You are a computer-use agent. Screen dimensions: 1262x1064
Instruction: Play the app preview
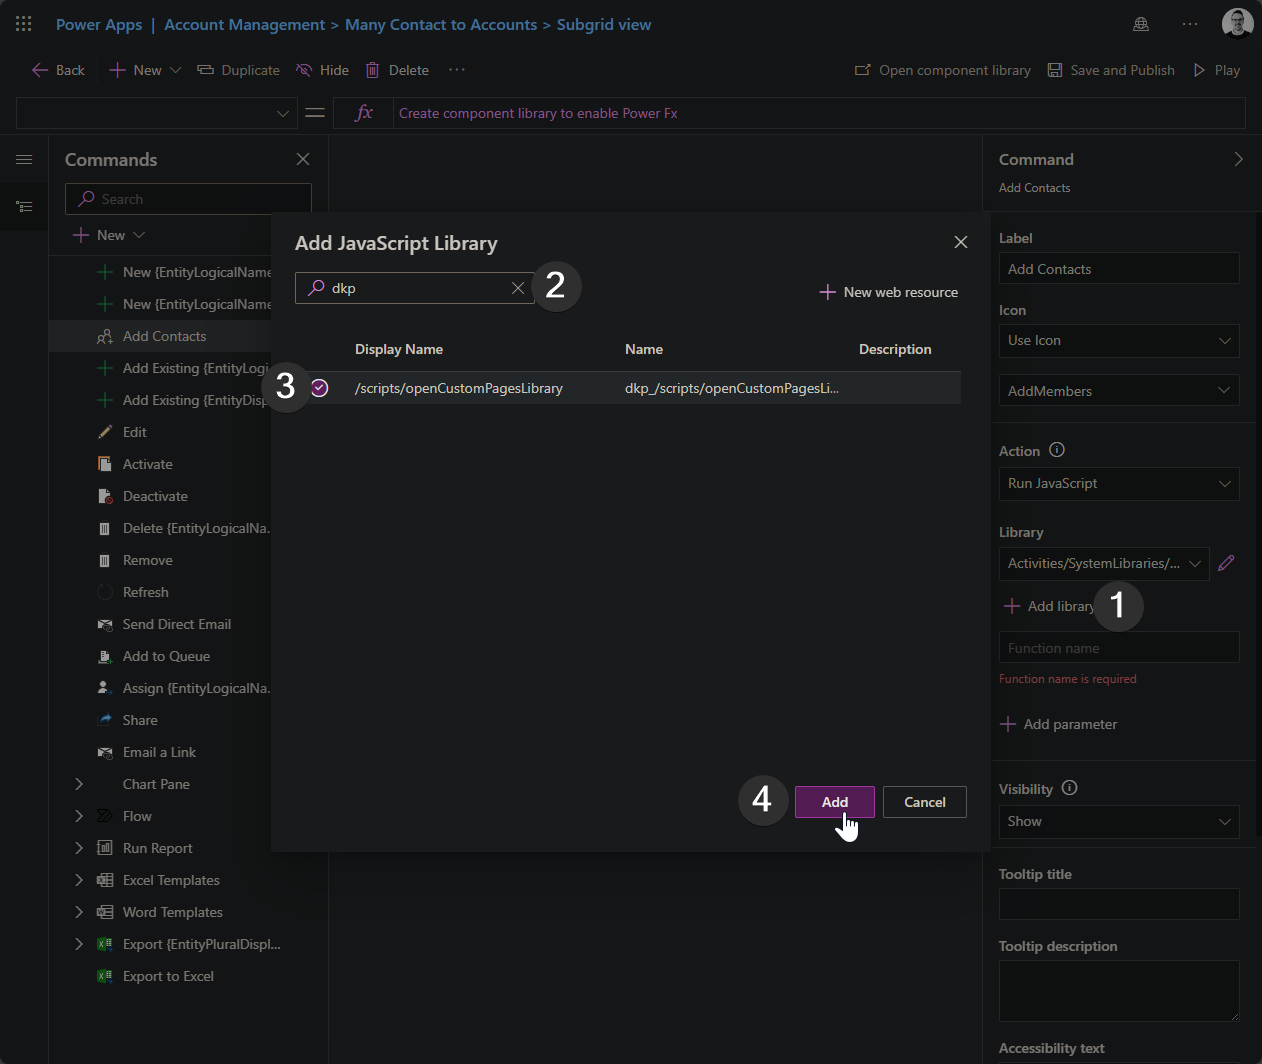click(x=1216, y=70)
